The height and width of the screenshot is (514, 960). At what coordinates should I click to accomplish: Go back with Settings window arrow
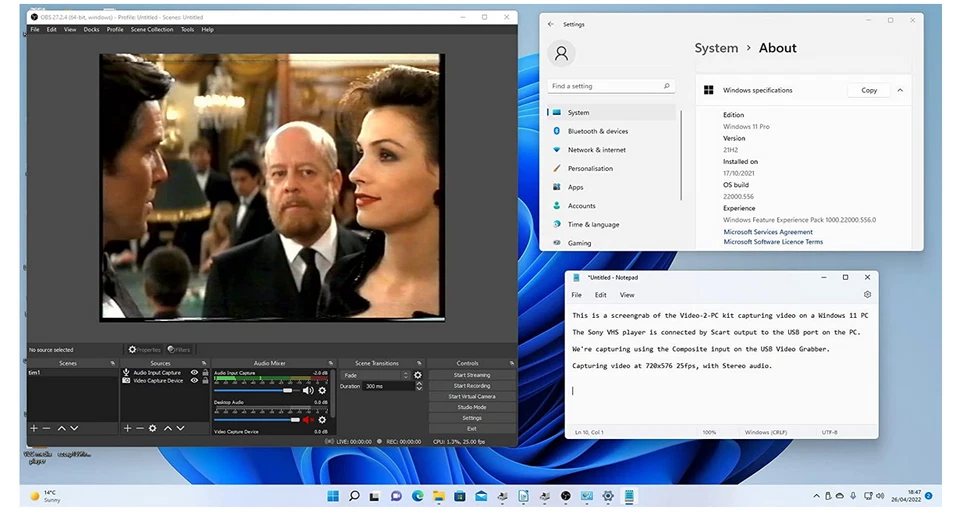[x=550, y=24]
